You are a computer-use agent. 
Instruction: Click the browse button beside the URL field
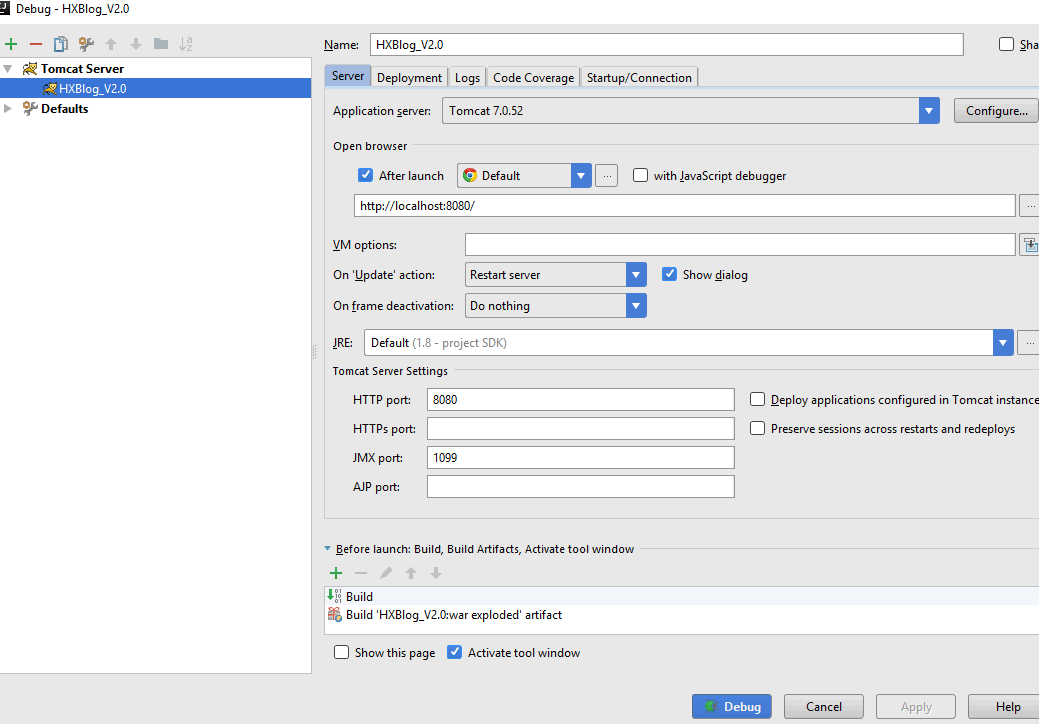point(1030,206)
